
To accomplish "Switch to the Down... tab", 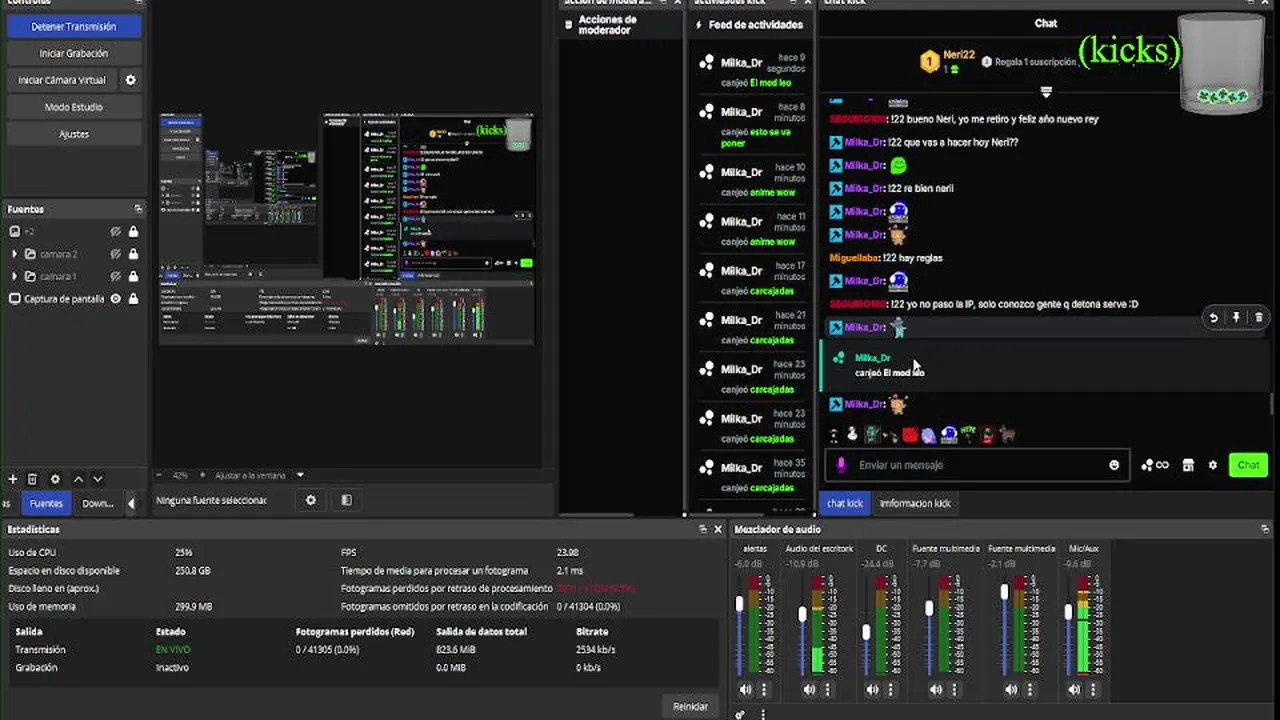I will tap(97, 503).
